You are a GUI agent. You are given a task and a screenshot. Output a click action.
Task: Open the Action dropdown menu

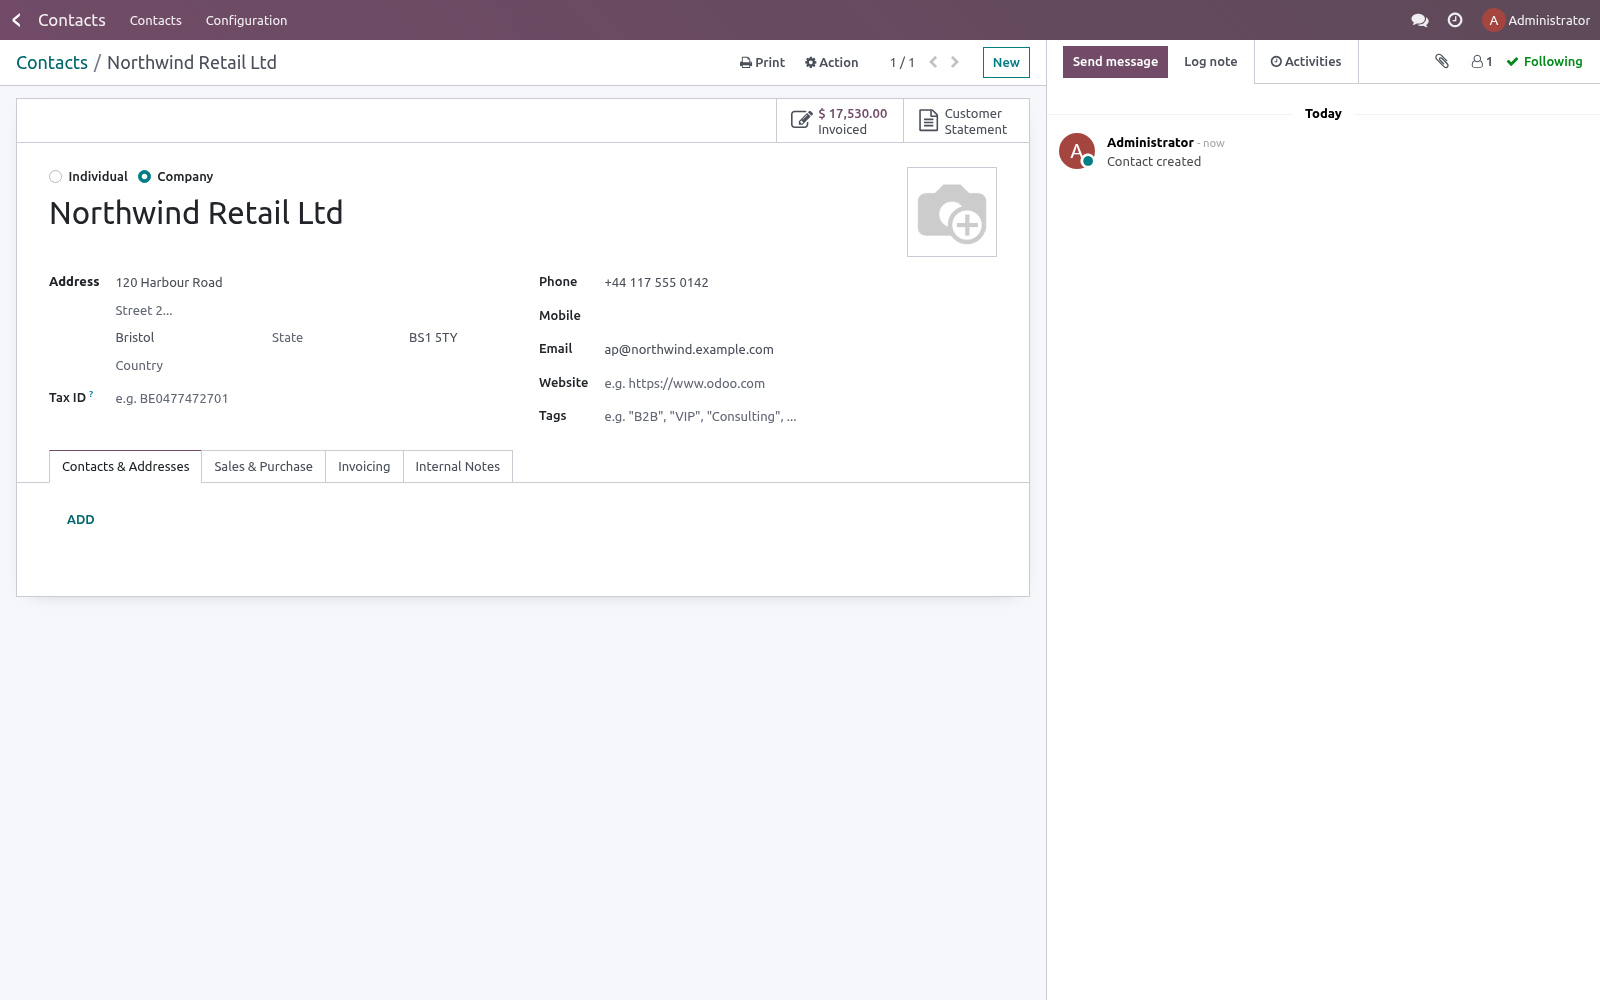click(832, 62)
